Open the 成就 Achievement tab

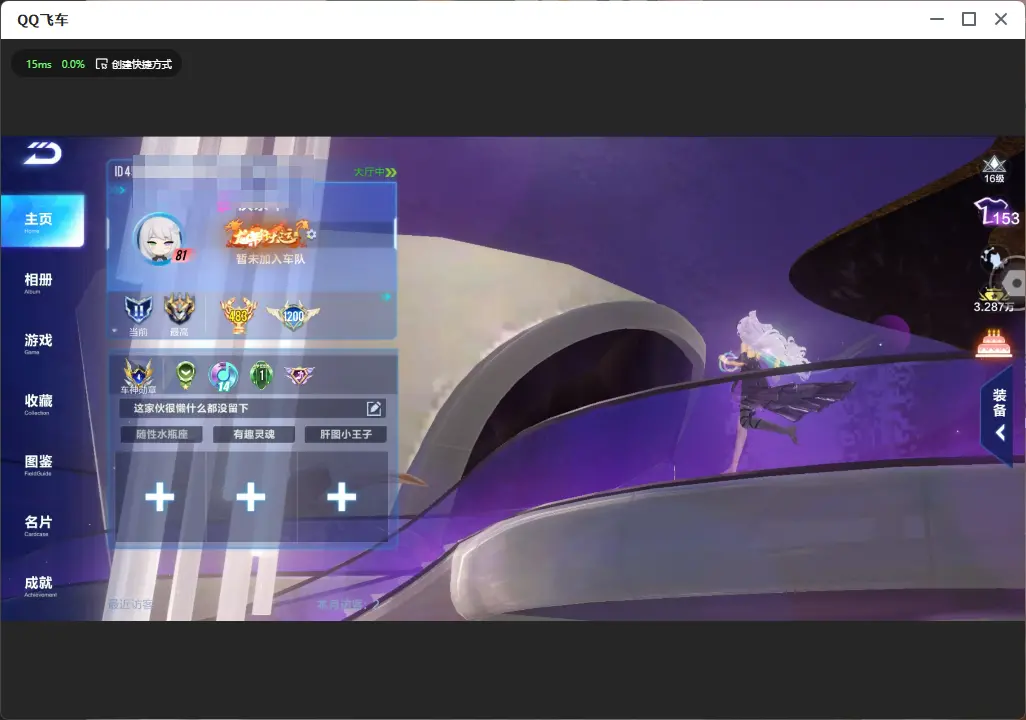click(39, 586)
